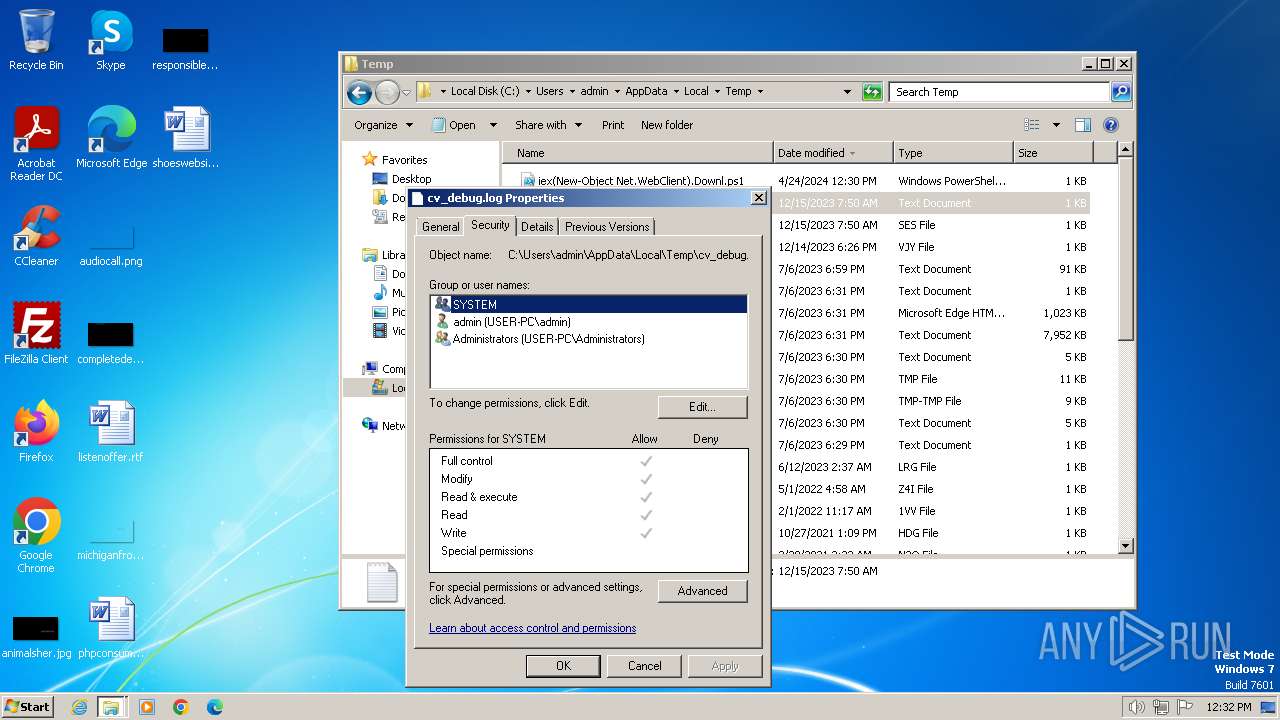Viewport: 1280px width, 720px height.
Task: Sort by Type column header
Action: coord(953,153)
